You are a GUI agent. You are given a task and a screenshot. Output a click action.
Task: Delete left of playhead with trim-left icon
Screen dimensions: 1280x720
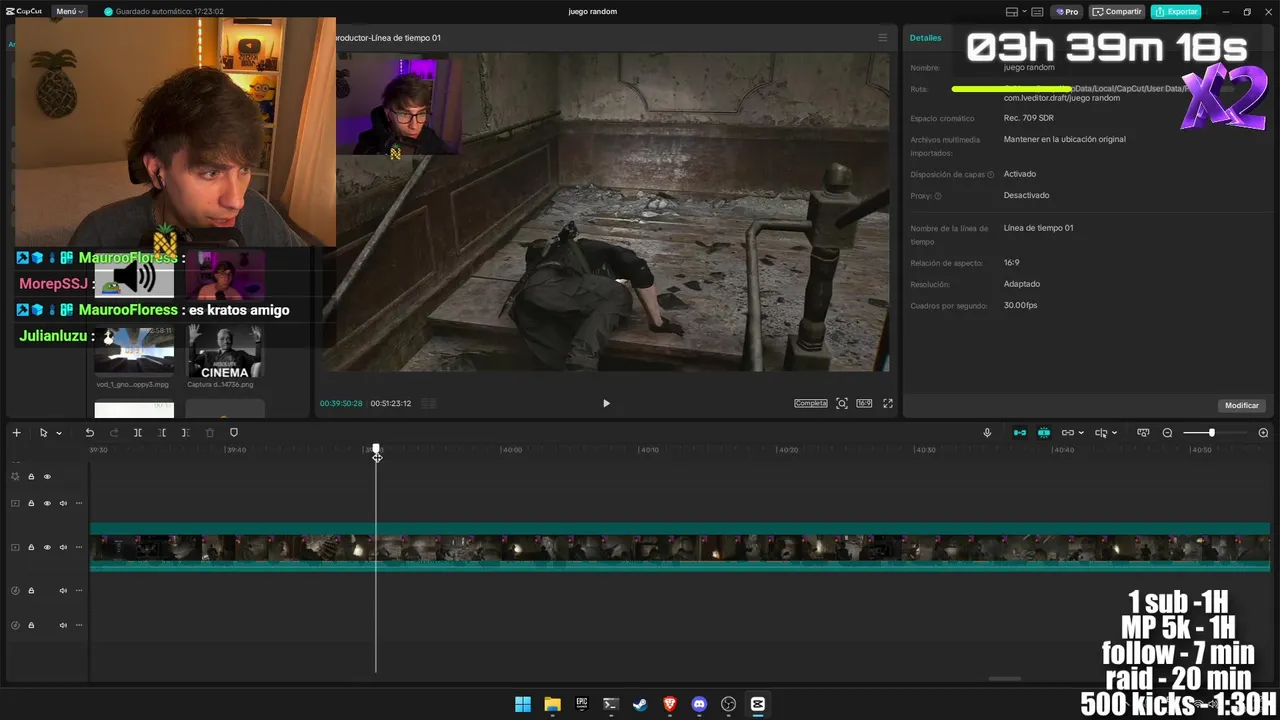pos(162,433)
